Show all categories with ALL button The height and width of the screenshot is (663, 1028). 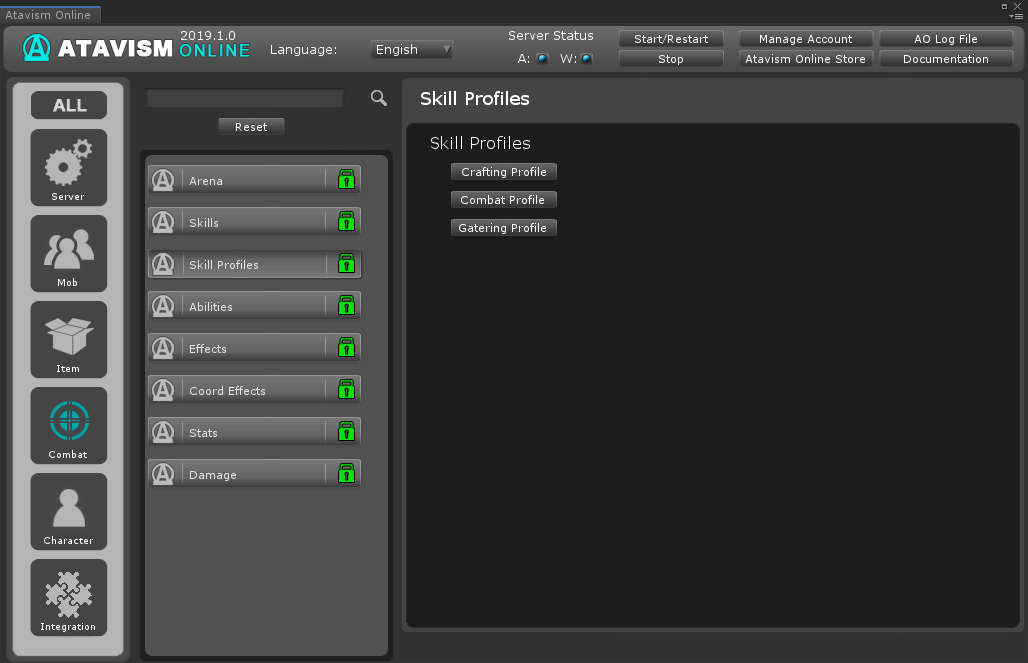point(69,105)
